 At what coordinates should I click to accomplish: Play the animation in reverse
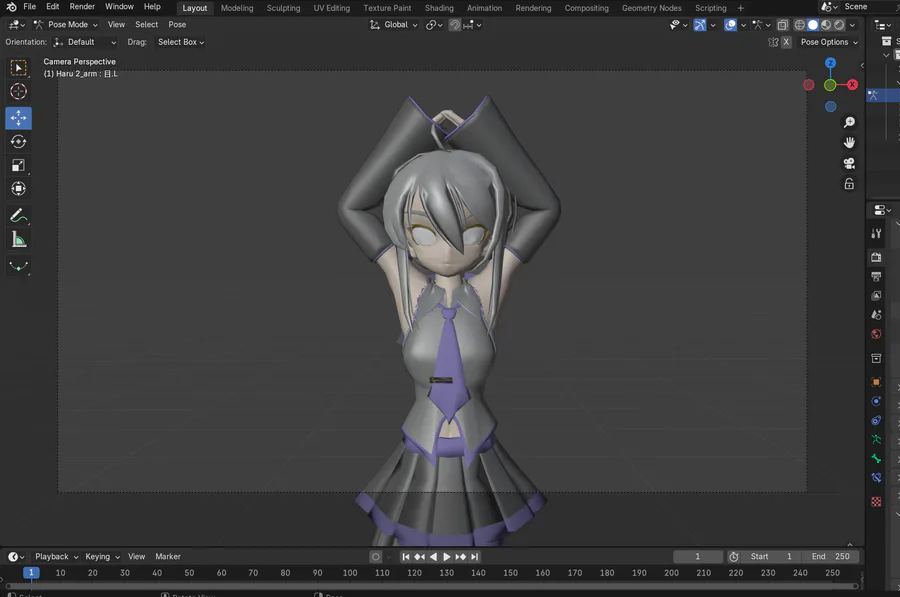click(x=433, y=557)
